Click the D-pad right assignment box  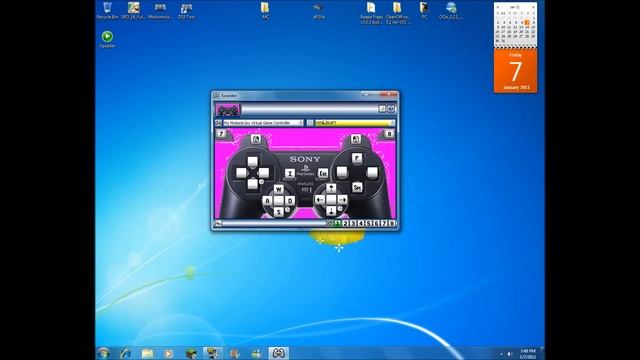(x=264, y=173)
